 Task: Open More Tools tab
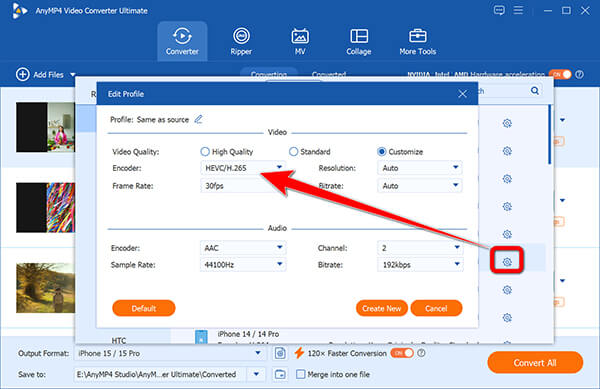(x=417, y=41)
